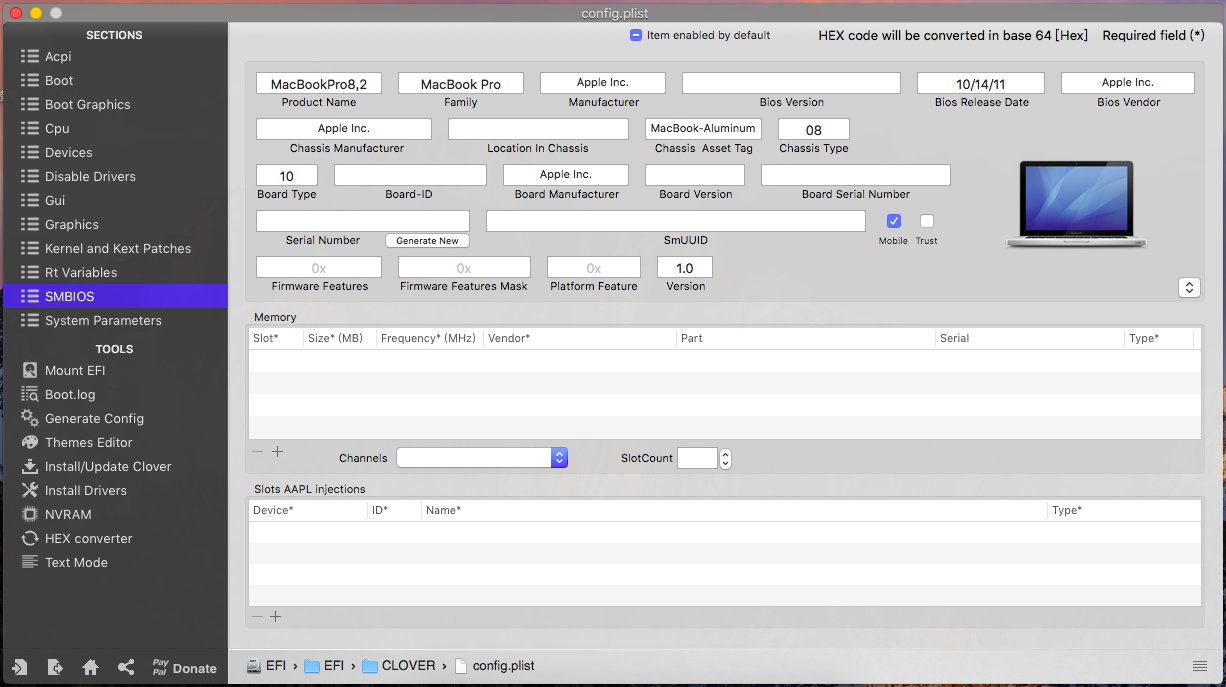Click the Family field
This screenshot has height=687, width=1226.
tap(461, 83)
